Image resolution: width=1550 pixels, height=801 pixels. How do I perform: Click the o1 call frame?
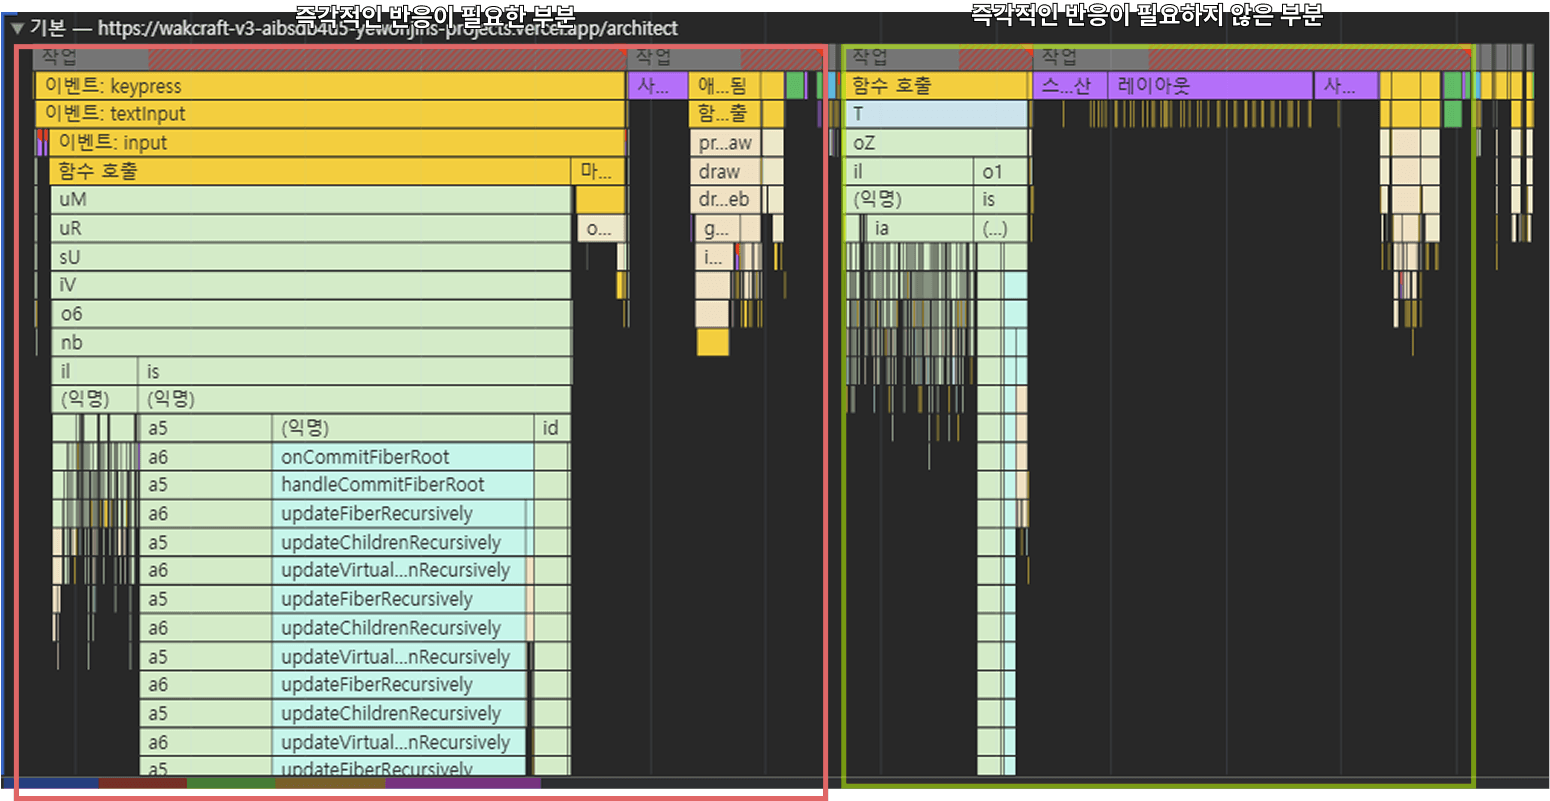click(1000, 172)
